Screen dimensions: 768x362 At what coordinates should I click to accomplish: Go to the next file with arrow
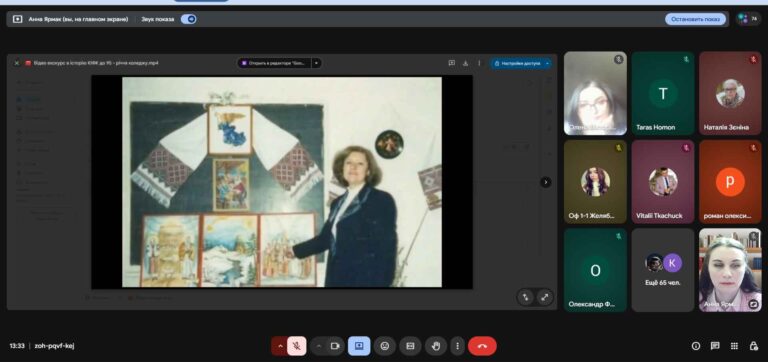[x=546, y=182]
